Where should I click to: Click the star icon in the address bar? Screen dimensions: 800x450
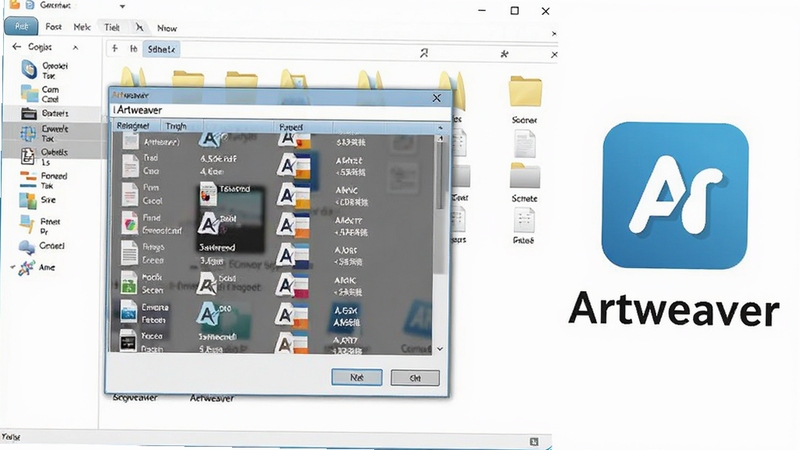coord(504,54)
